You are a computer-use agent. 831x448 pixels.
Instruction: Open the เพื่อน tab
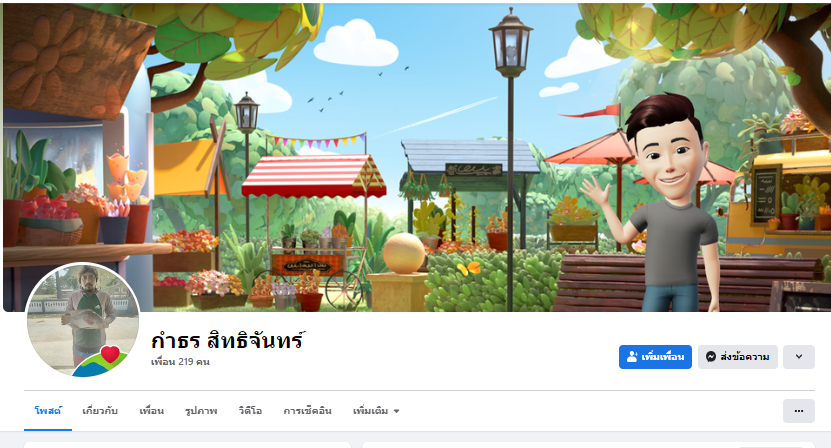[x=152, y=411]
